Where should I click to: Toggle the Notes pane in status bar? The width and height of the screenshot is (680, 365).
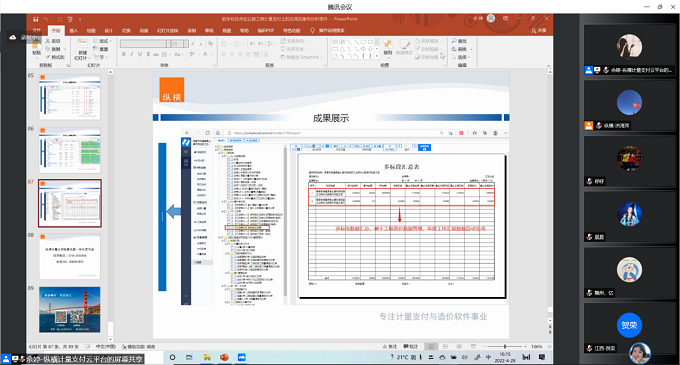coord(390,346)
